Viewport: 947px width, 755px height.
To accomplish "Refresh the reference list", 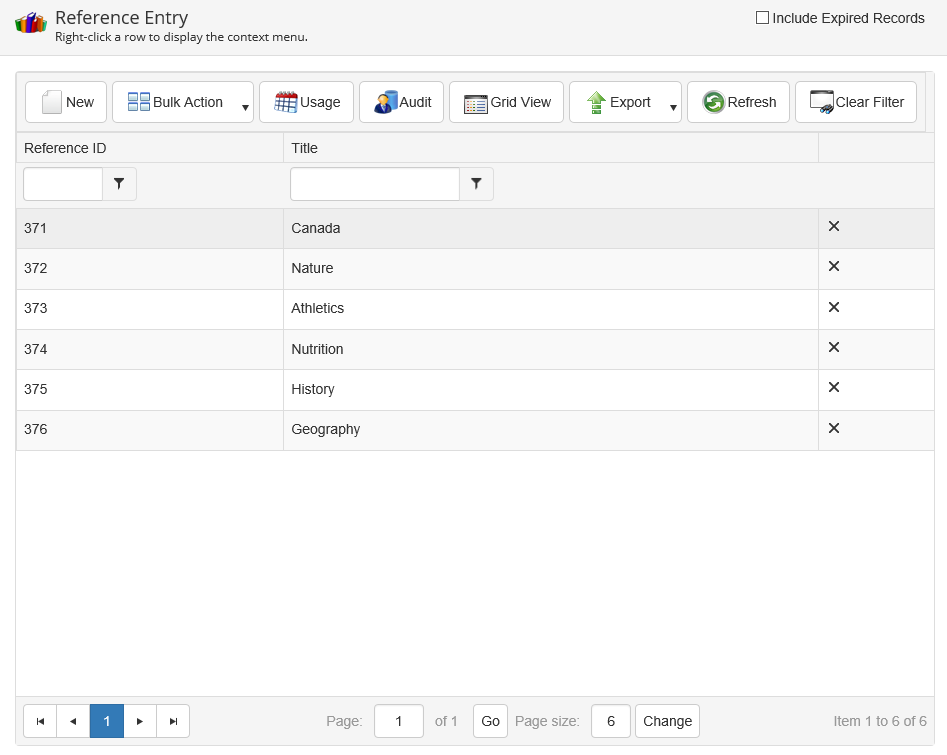I will click(738, 102).
